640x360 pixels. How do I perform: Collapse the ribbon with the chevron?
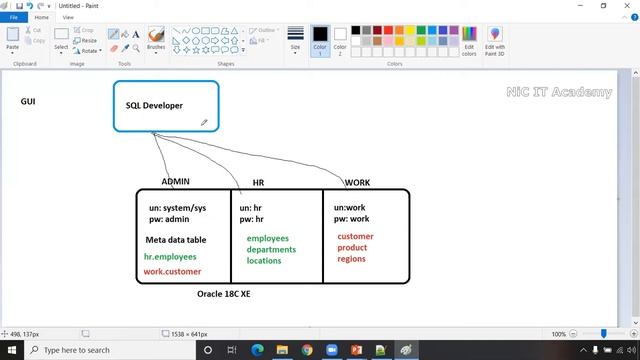pyautogui.click(x=624, y=18)
